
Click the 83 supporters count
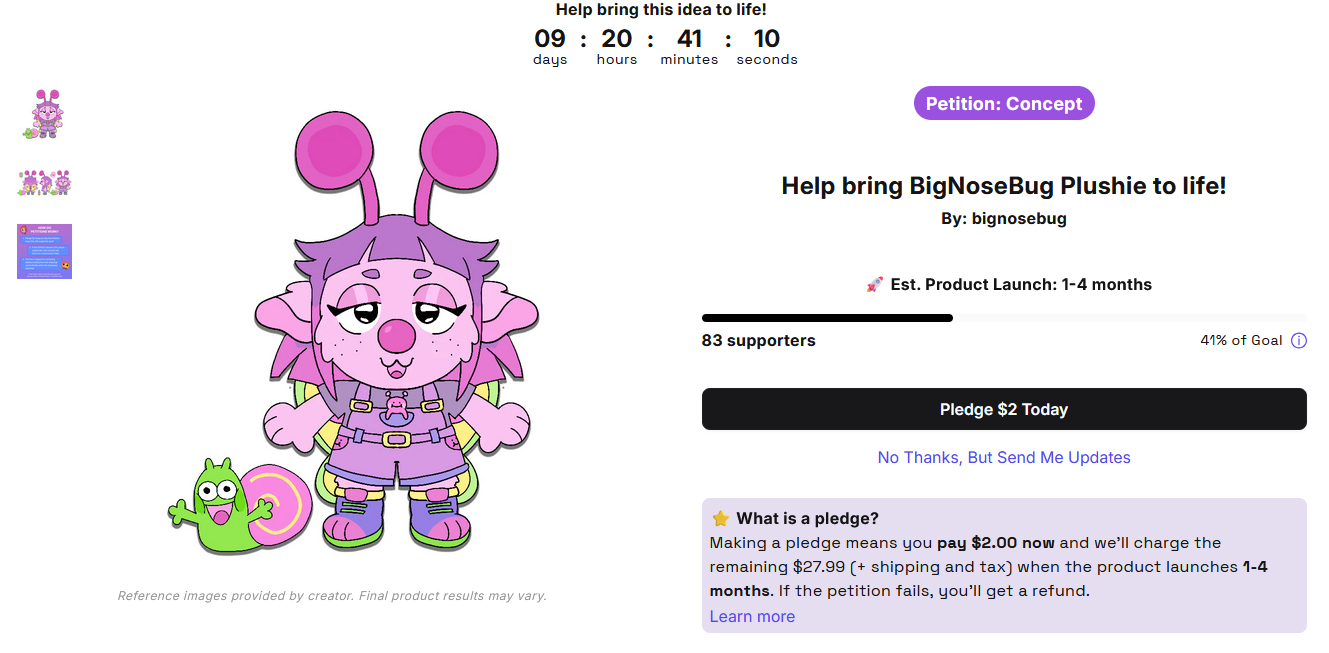point(758,341)
